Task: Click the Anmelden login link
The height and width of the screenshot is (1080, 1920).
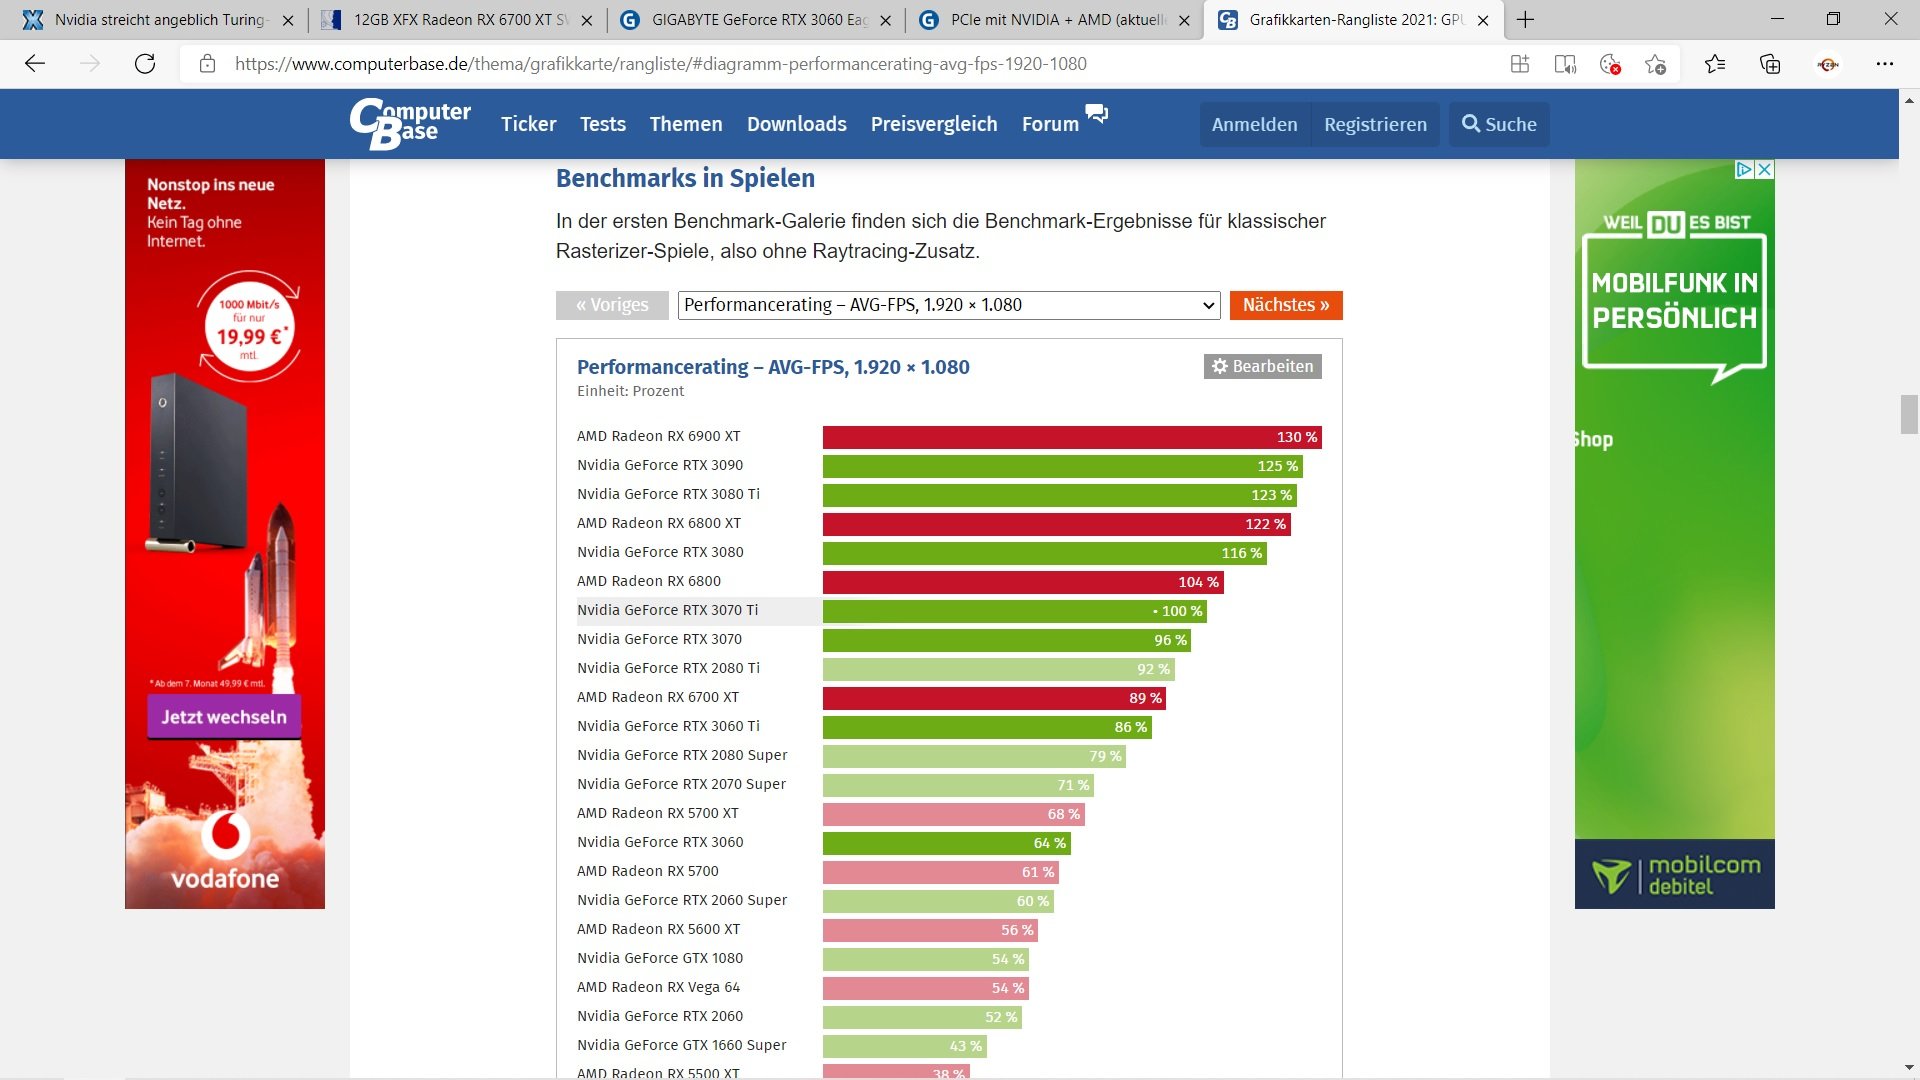Action: tap(1254, 125)
